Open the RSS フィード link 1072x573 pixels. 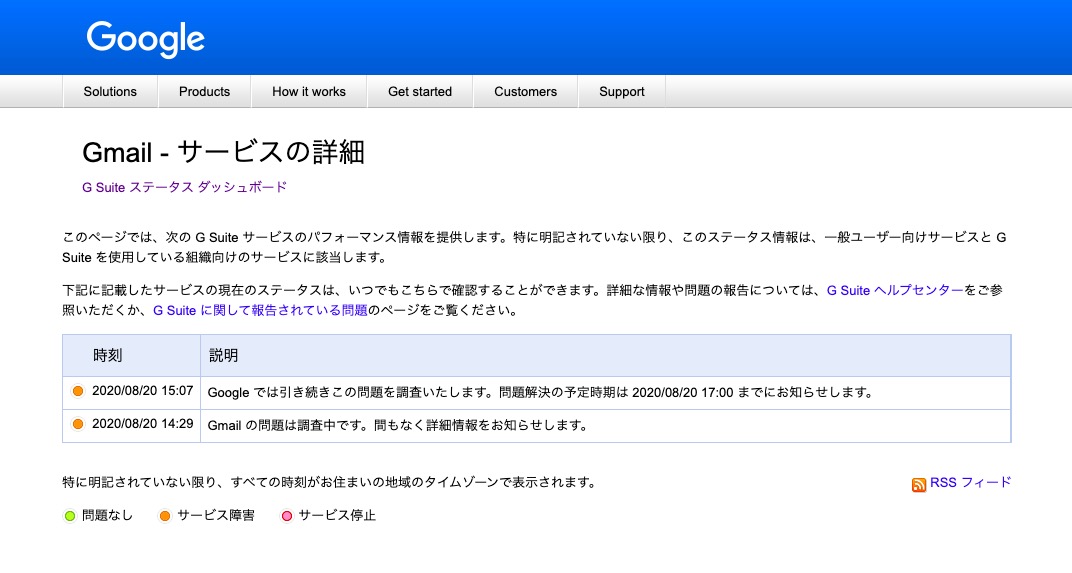point(970,483)
